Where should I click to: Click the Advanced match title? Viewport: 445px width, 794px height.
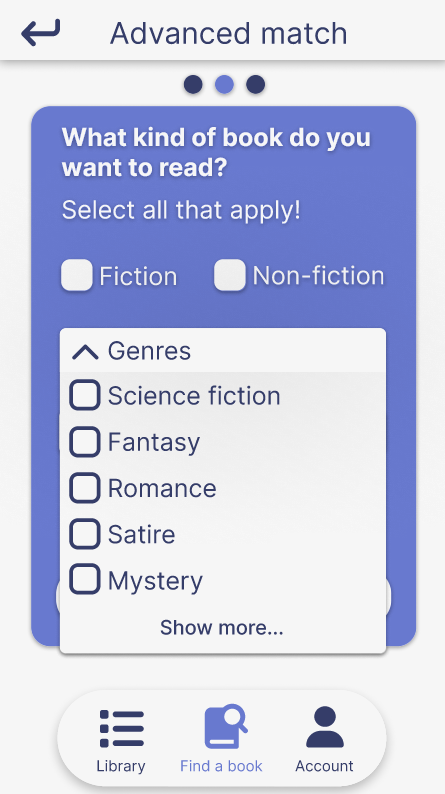[x=229, y=33]
